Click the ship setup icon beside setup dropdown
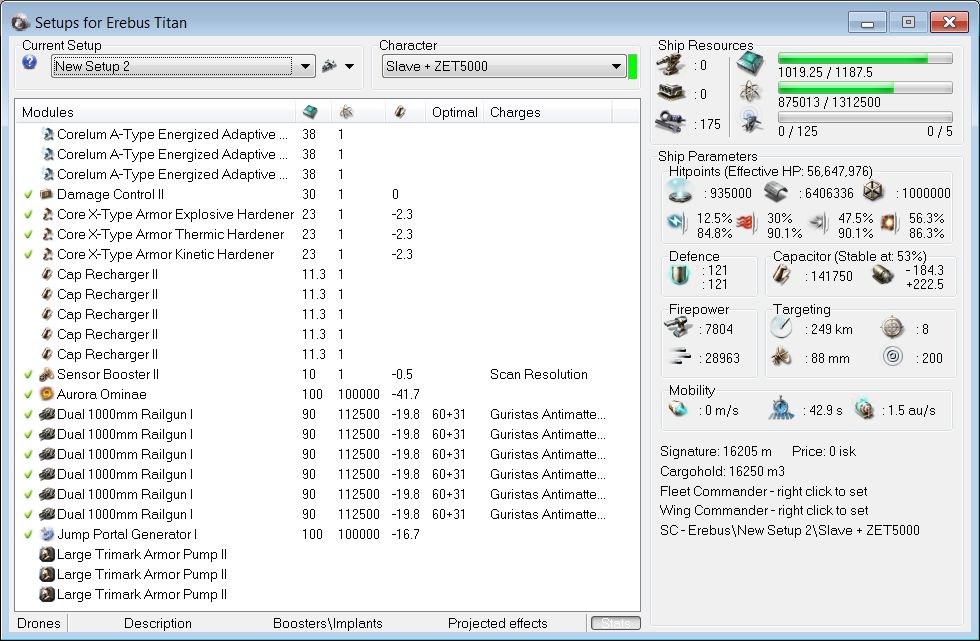 (x=329, y=66)
